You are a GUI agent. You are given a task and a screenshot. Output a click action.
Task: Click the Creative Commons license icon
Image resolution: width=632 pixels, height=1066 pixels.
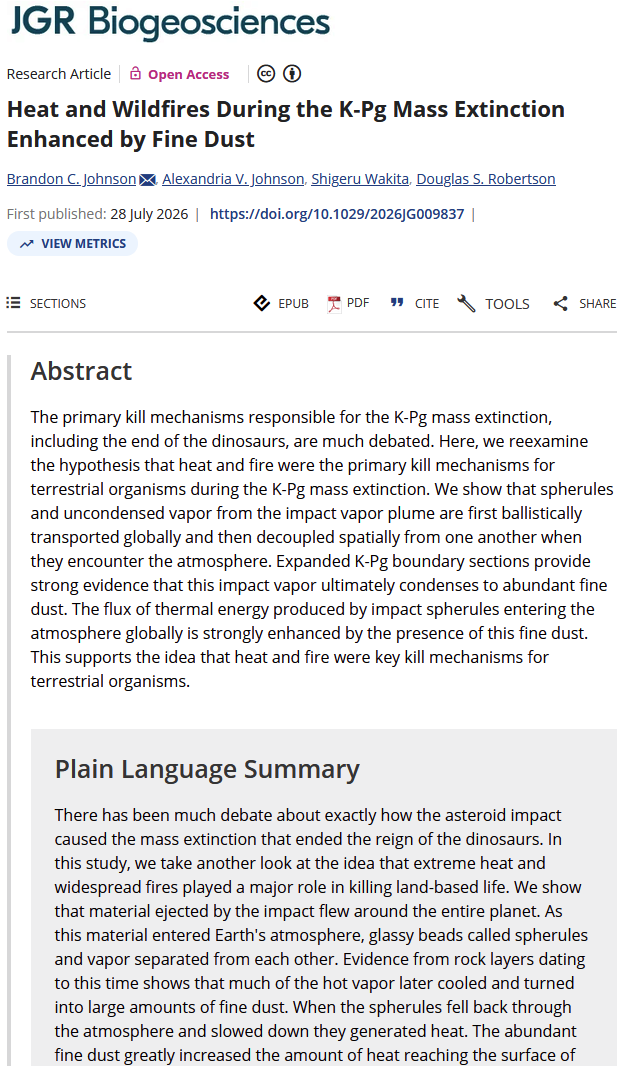coord(266,73)
